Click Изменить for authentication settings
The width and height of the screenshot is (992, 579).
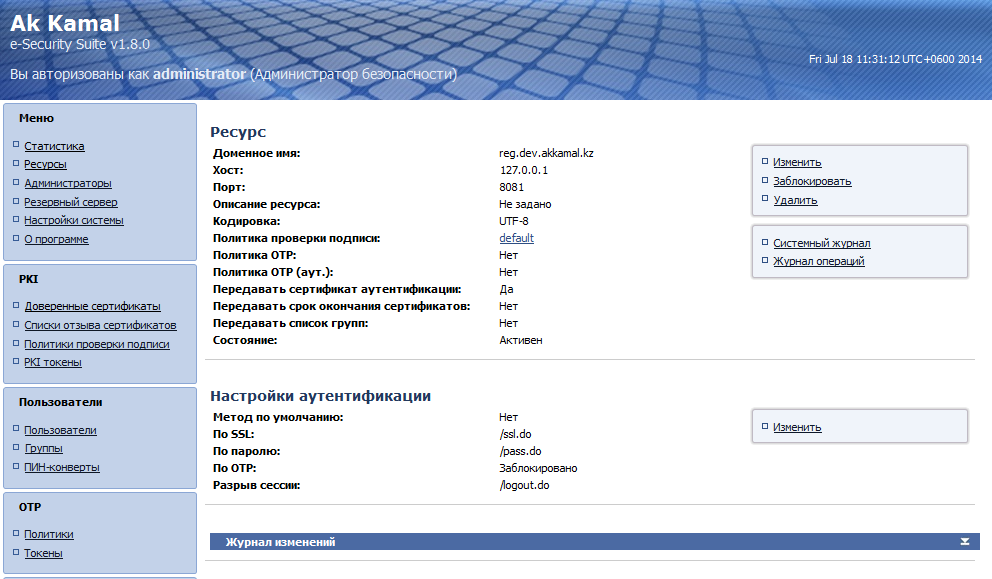point(797,428)
